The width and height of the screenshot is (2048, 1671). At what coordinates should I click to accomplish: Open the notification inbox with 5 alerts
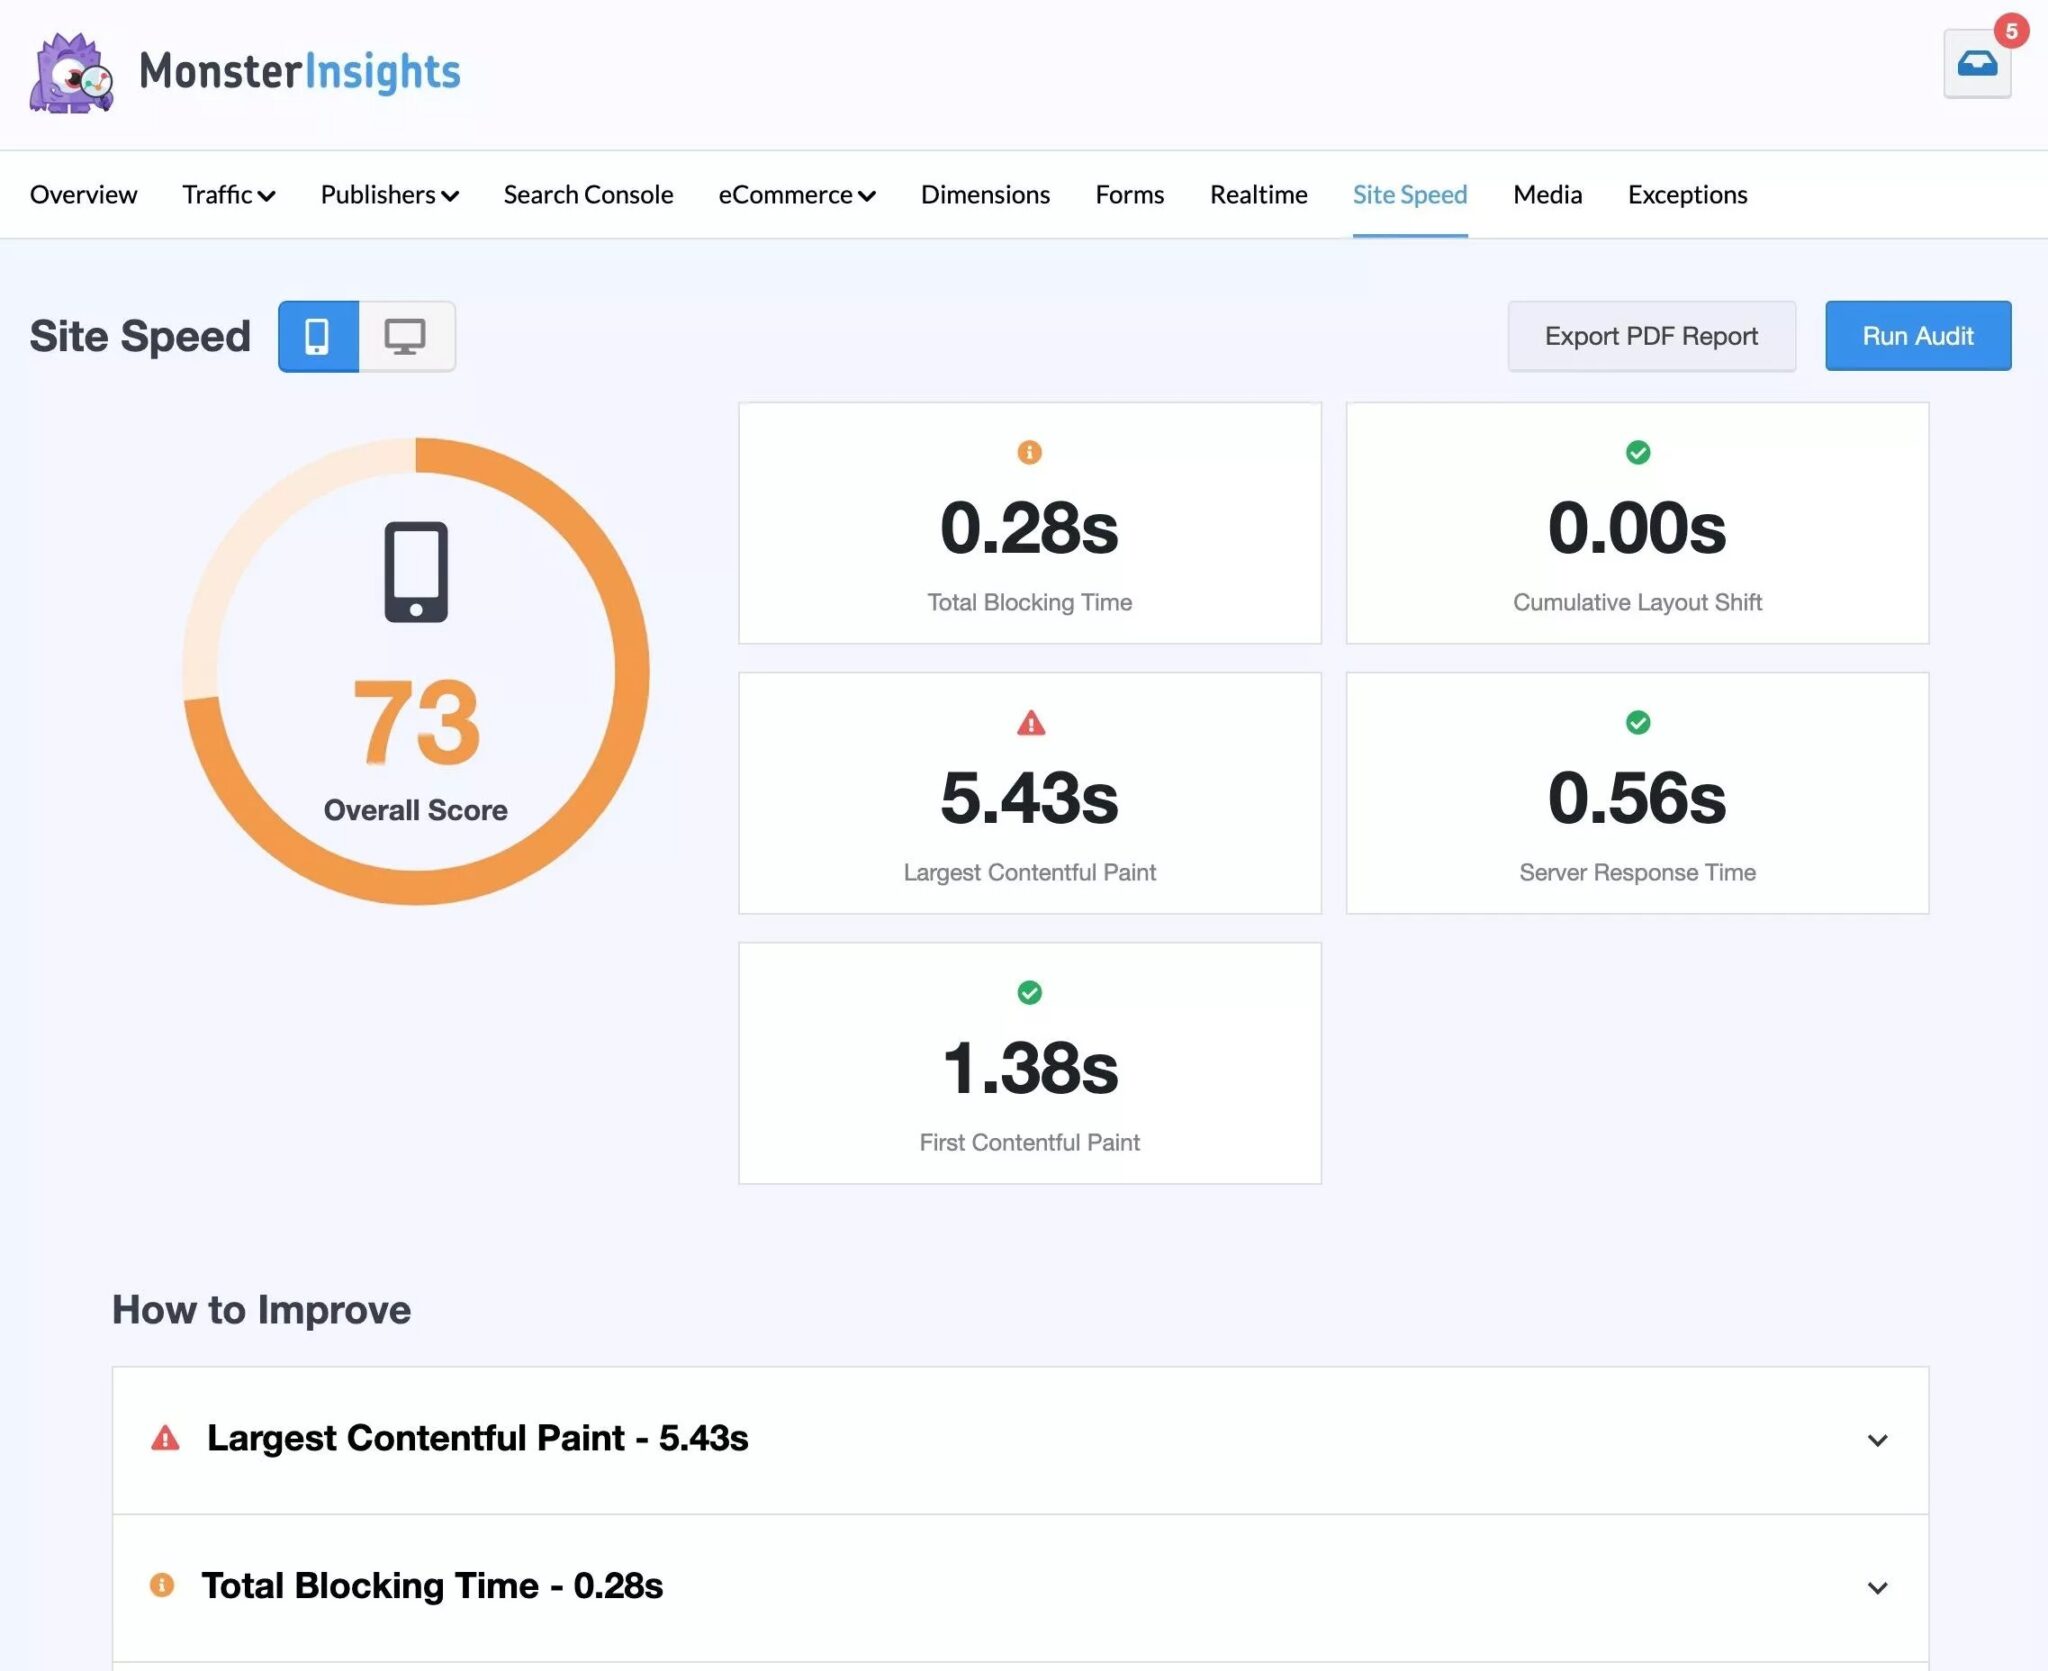click(1978, 63)
